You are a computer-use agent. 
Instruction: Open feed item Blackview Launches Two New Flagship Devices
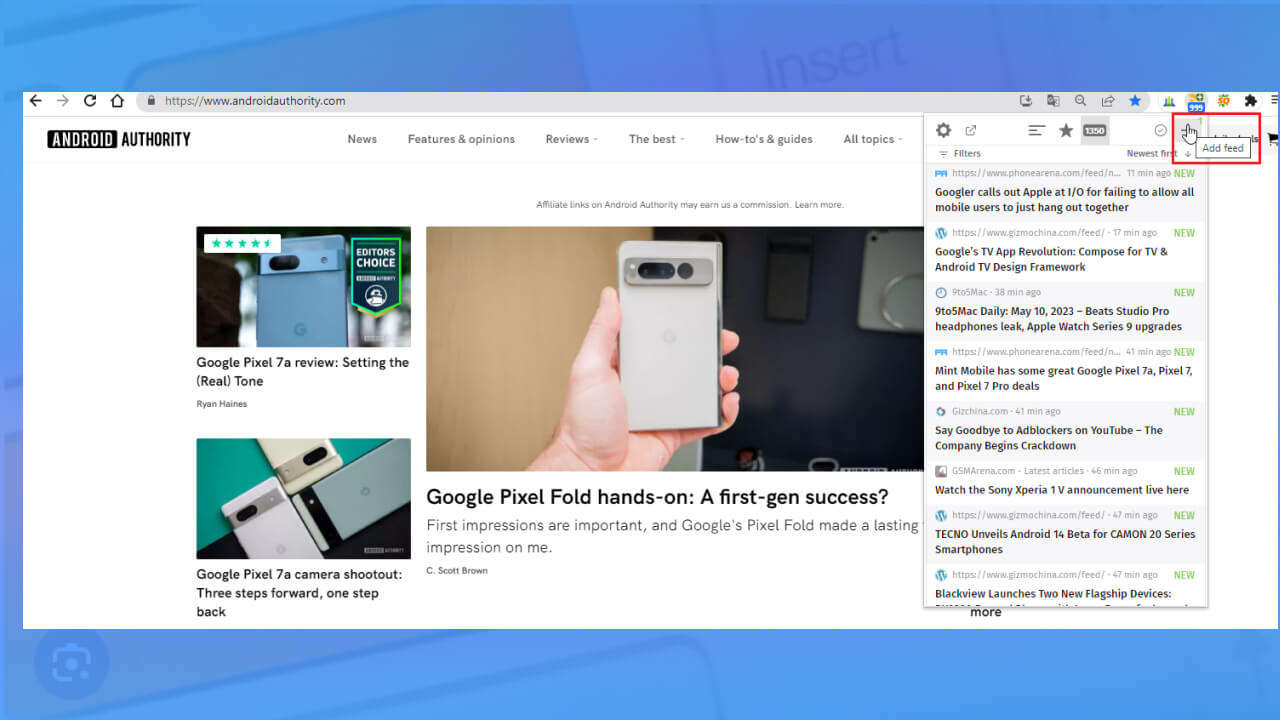click(x=1053, y=594)
